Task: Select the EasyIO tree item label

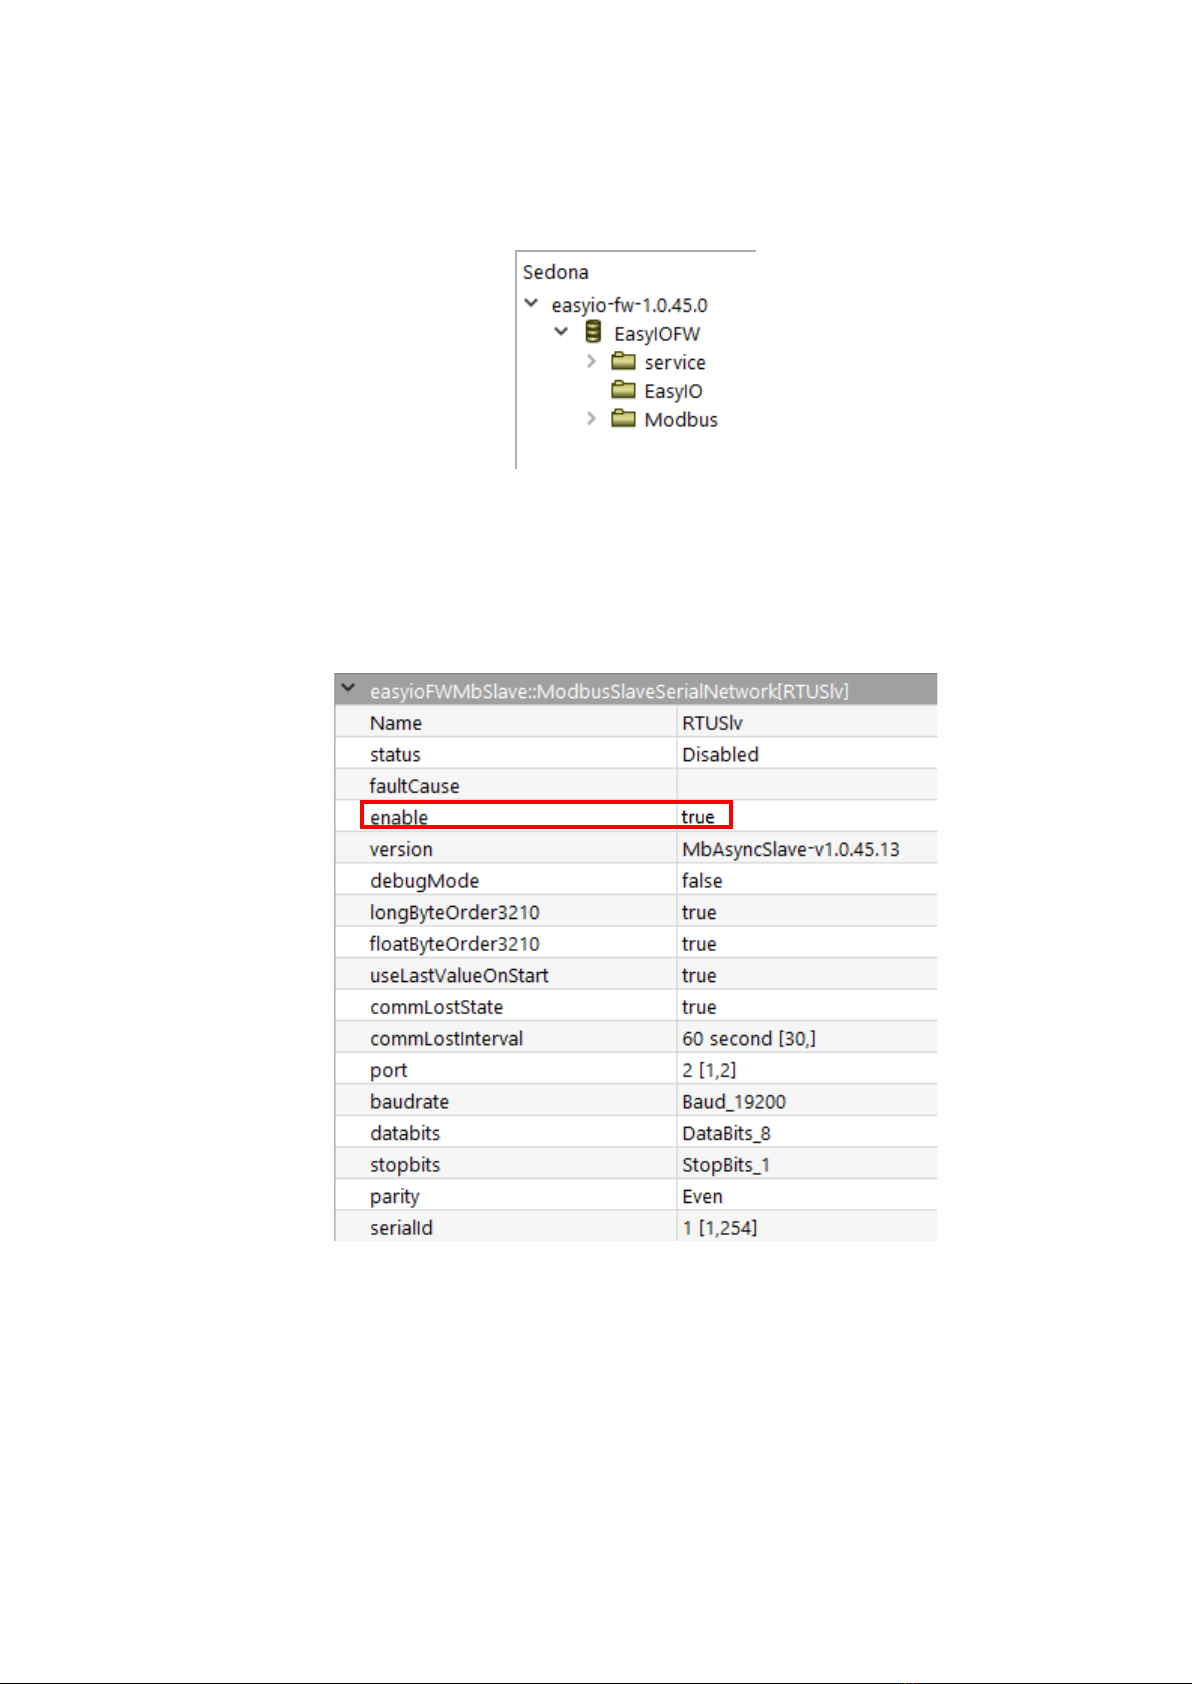Action: (x=673, y=391)
